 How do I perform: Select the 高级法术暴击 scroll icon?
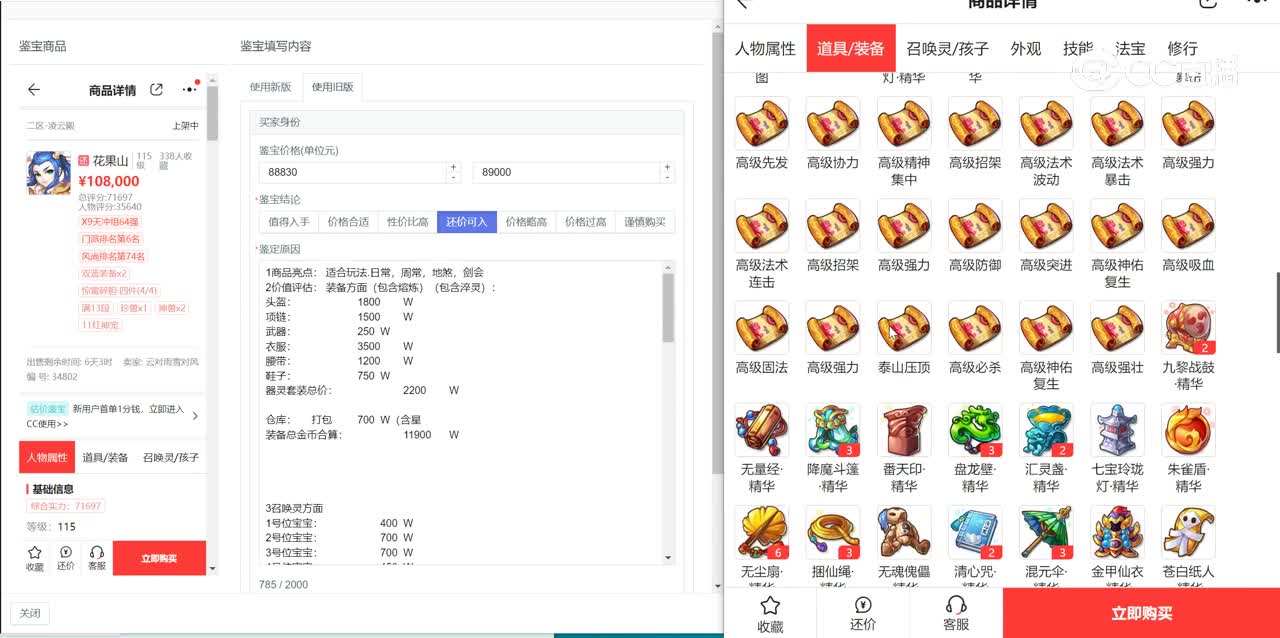click(1117, 123)
